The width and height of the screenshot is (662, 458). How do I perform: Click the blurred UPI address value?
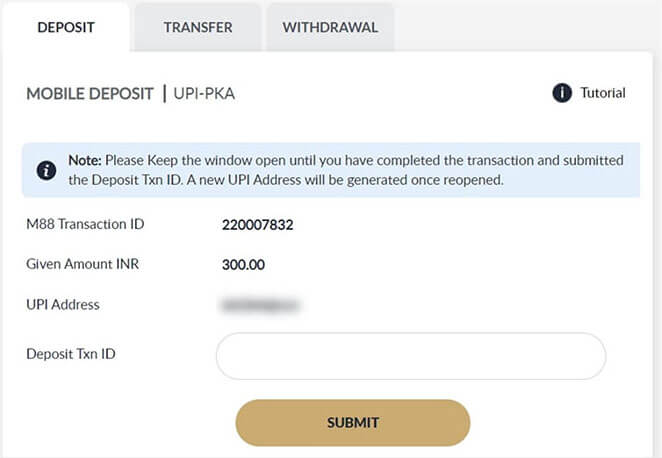pos(262,304)
